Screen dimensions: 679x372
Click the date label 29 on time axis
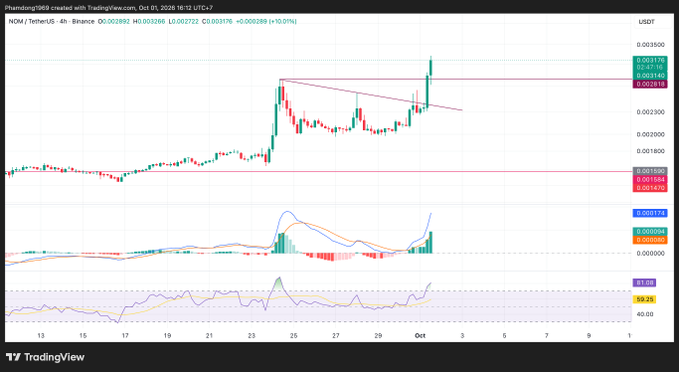378,336
